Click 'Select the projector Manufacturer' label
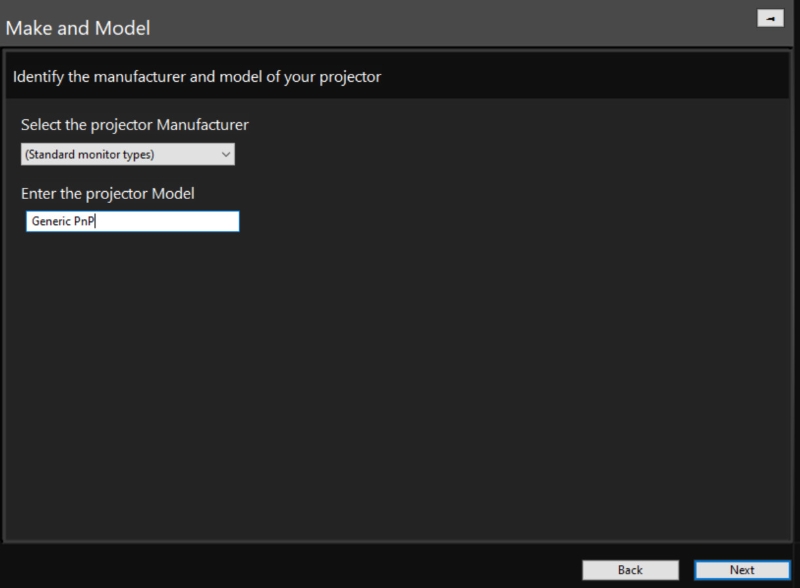Viewport: 800px width, 588px height. (x=135, y=125)
